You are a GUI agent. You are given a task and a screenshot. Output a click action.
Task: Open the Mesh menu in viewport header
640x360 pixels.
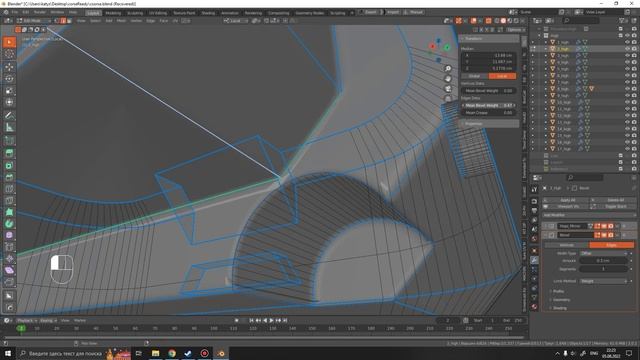coord(121,20)
